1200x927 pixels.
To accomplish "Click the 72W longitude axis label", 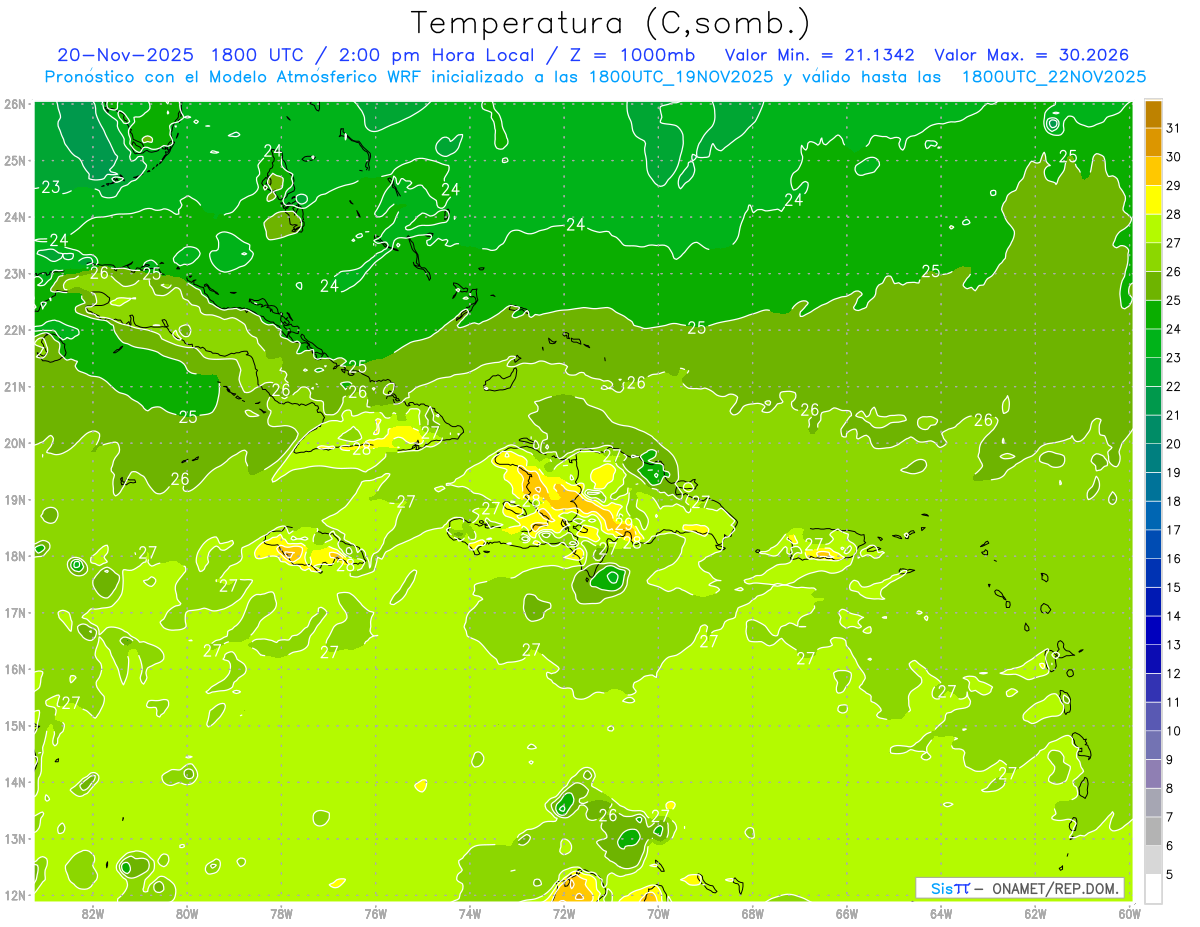I will coord(564,912).
